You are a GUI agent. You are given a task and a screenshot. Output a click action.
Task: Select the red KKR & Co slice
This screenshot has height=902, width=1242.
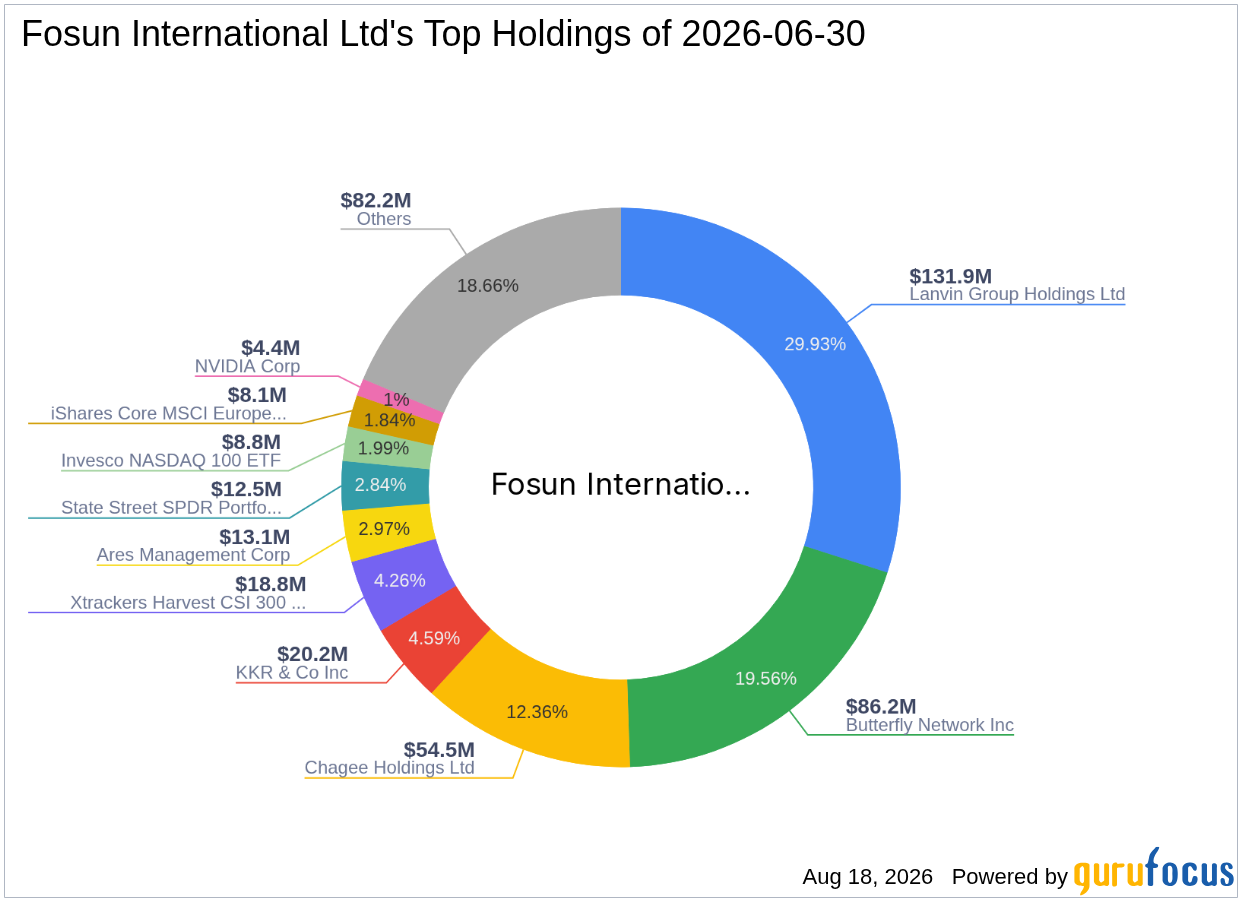point(435,637)
